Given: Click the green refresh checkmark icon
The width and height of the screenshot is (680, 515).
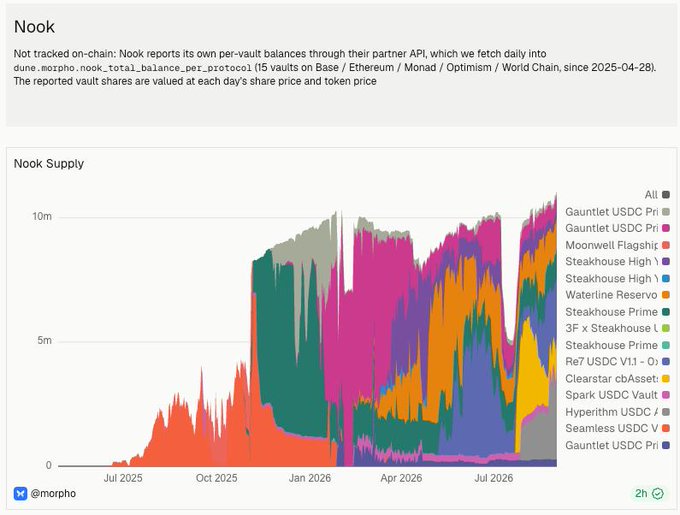Looking at the screenshot, I should (x=658, y=493).
